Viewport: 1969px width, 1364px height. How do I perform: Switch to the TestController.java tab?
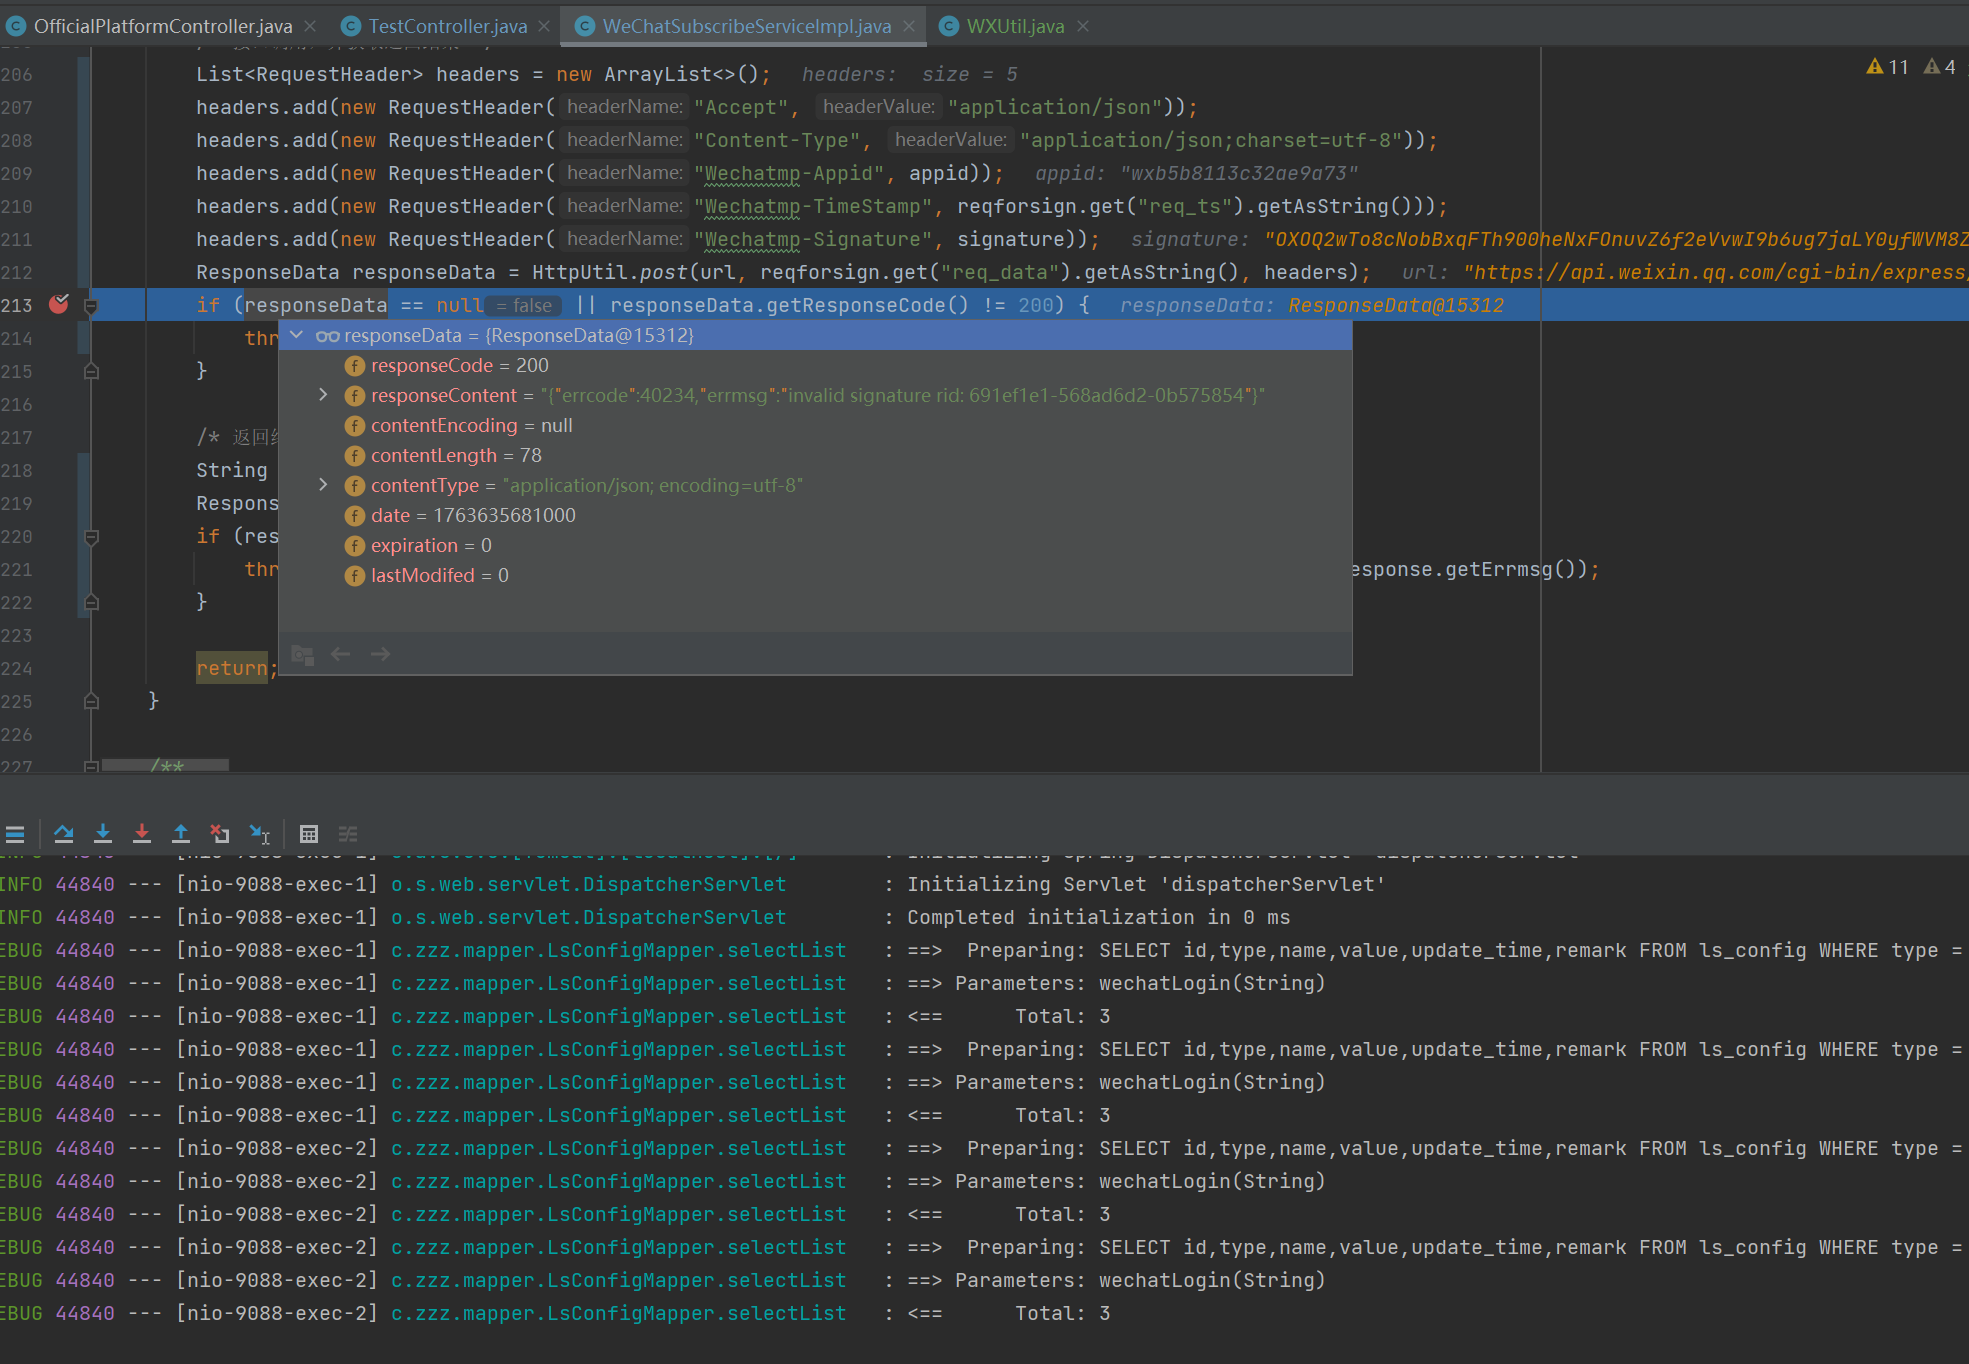click(446, 26)
